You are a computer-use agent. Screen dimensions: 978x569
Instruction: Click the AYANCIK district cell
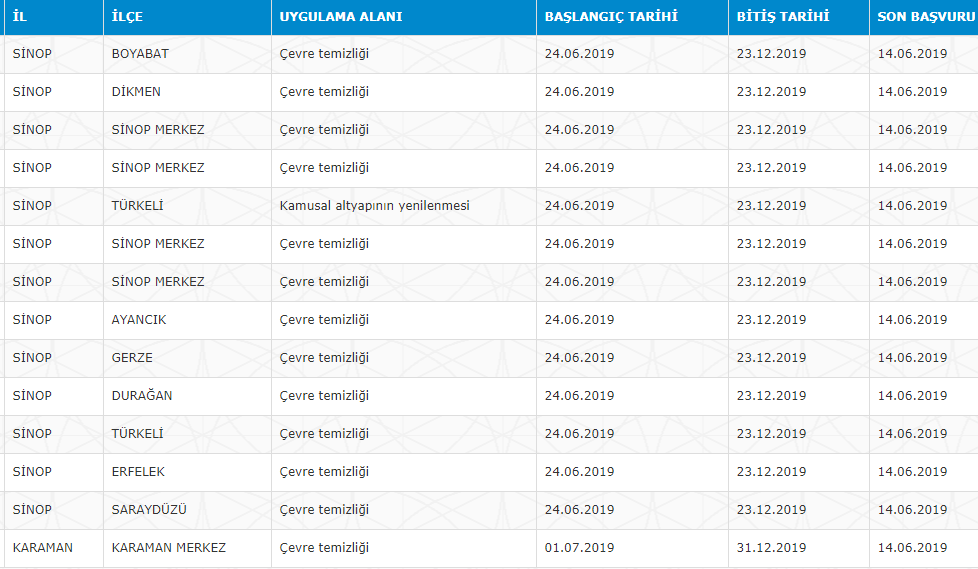click(x=139, y=320)
